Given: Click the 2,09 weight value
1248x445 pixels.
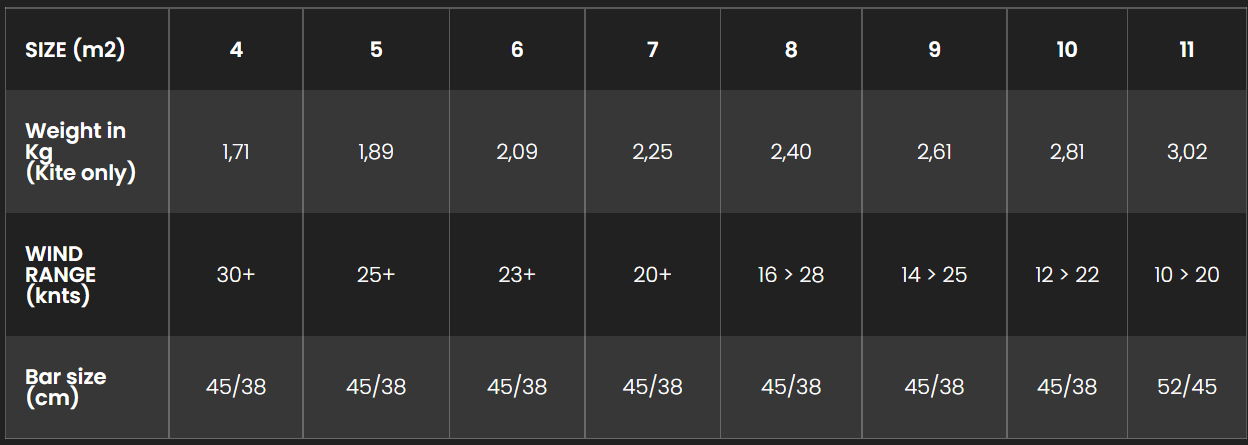Looking at the screenshot, I should tap(517, 152).
